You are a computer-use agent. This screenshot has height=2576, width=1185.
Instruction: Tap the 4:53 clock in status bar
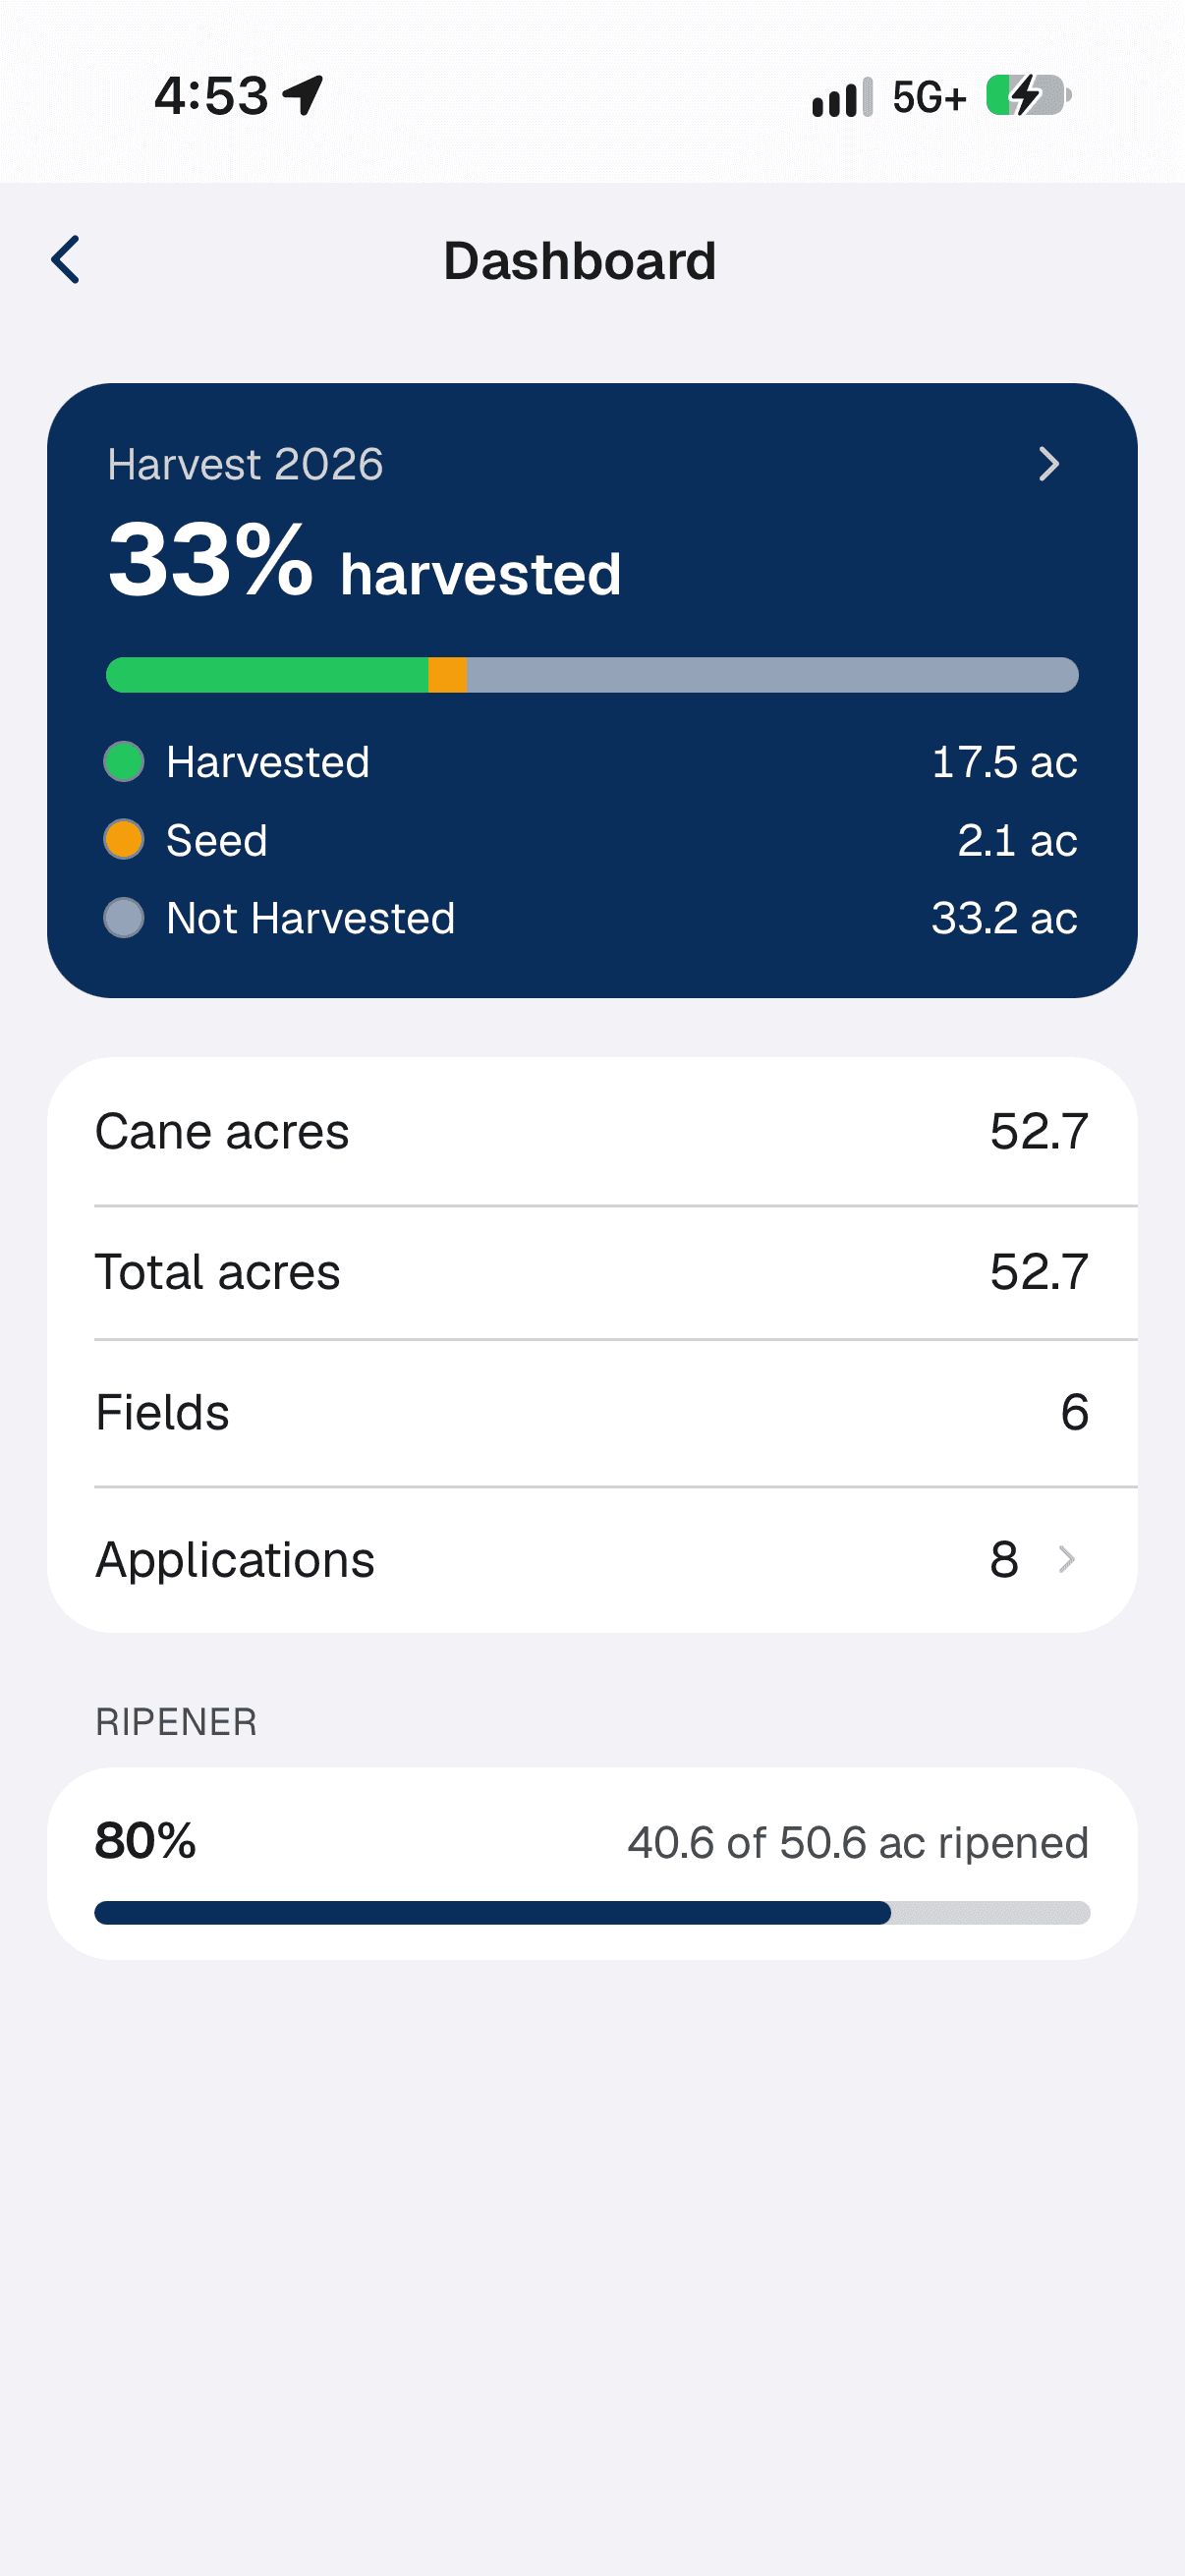click(x=211, y=96)
